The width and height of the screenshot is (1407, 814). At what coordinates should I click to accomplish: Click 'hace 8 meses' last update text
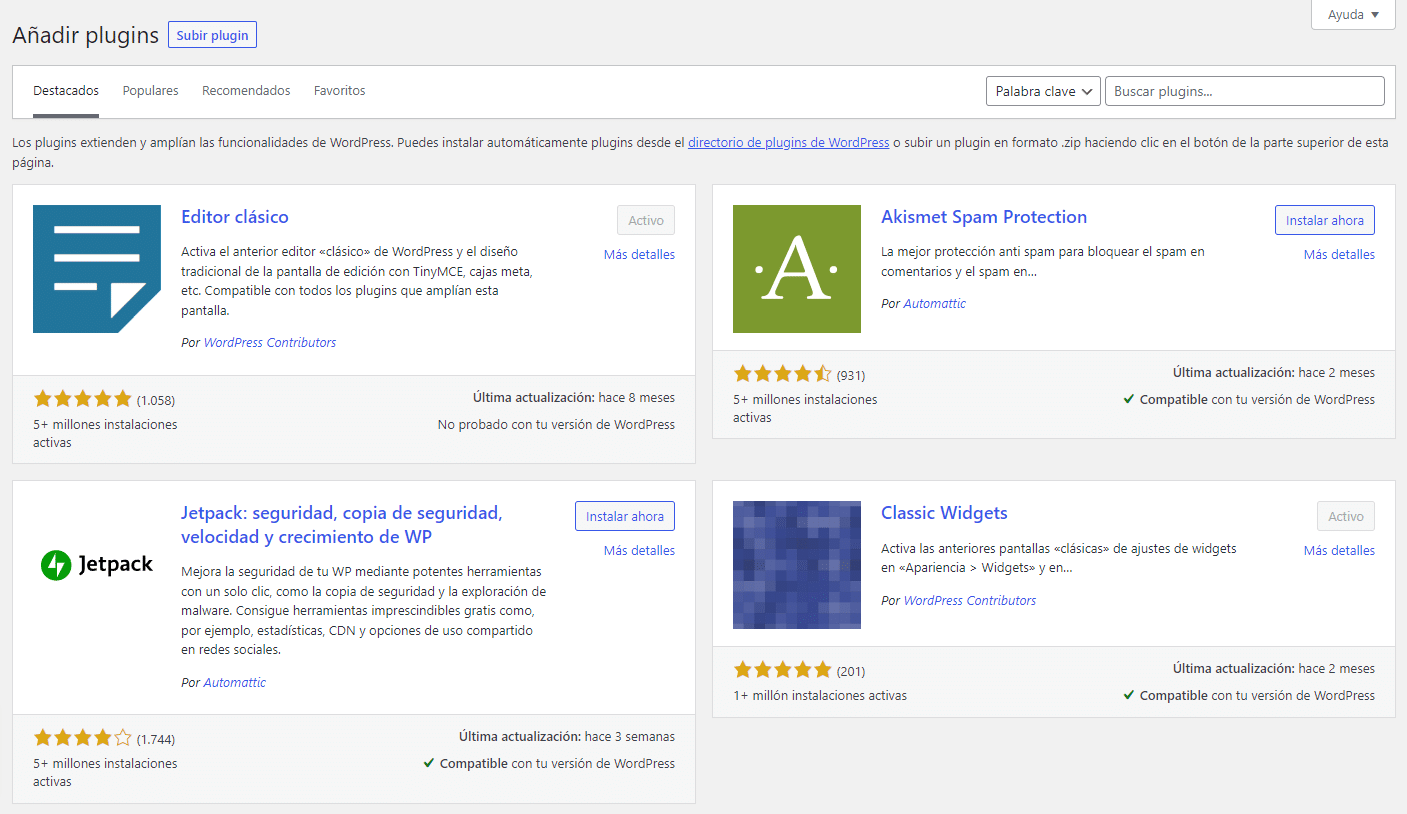tap(637, 397)
